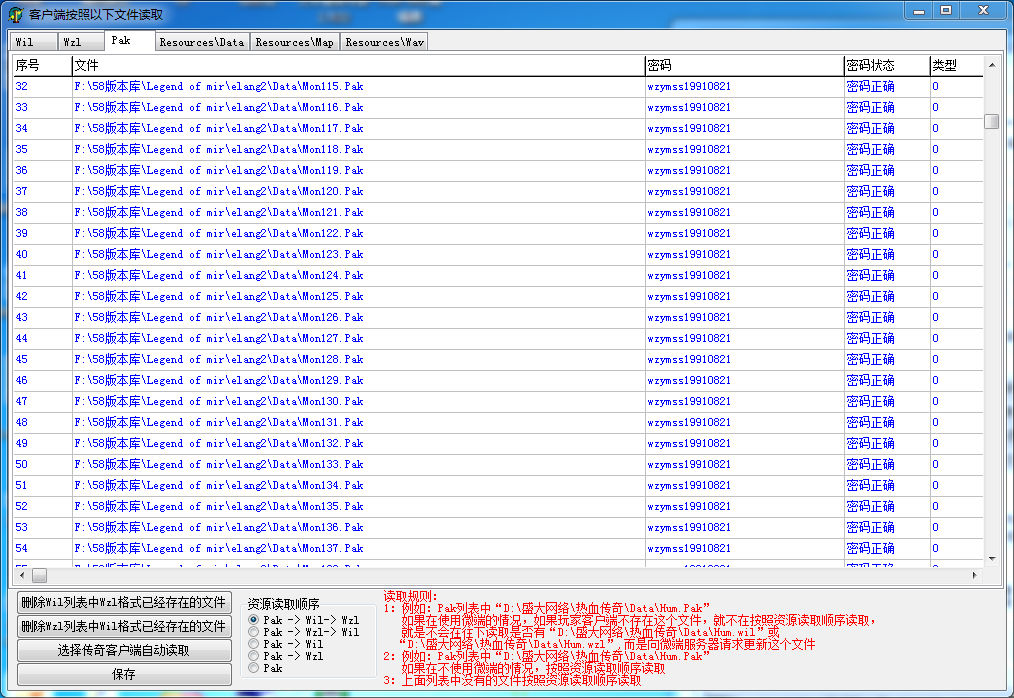Select read order Pak -> Wzl-> Wil
The width and height of the screenshot is (1014, 698).
click(254, 632)
